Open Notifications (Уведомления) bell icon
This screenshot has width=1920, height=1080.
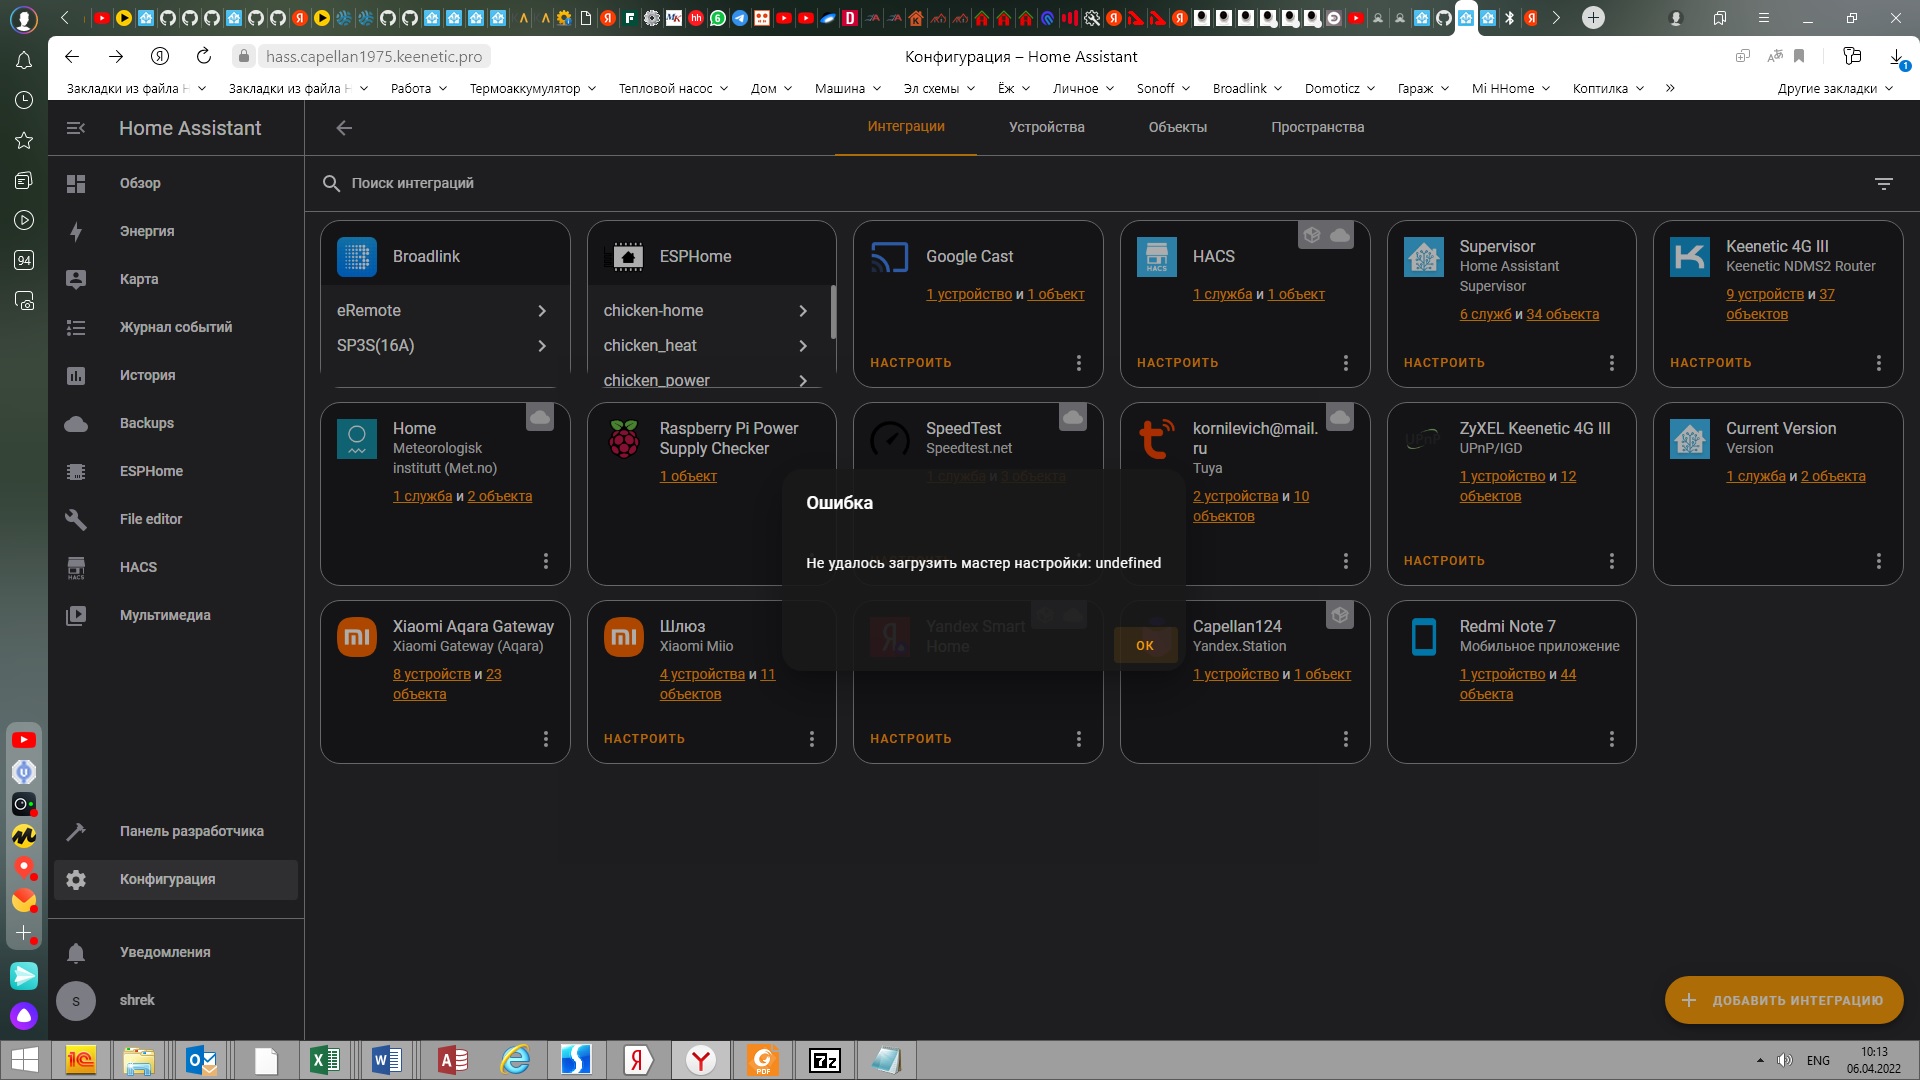point(76,952)
